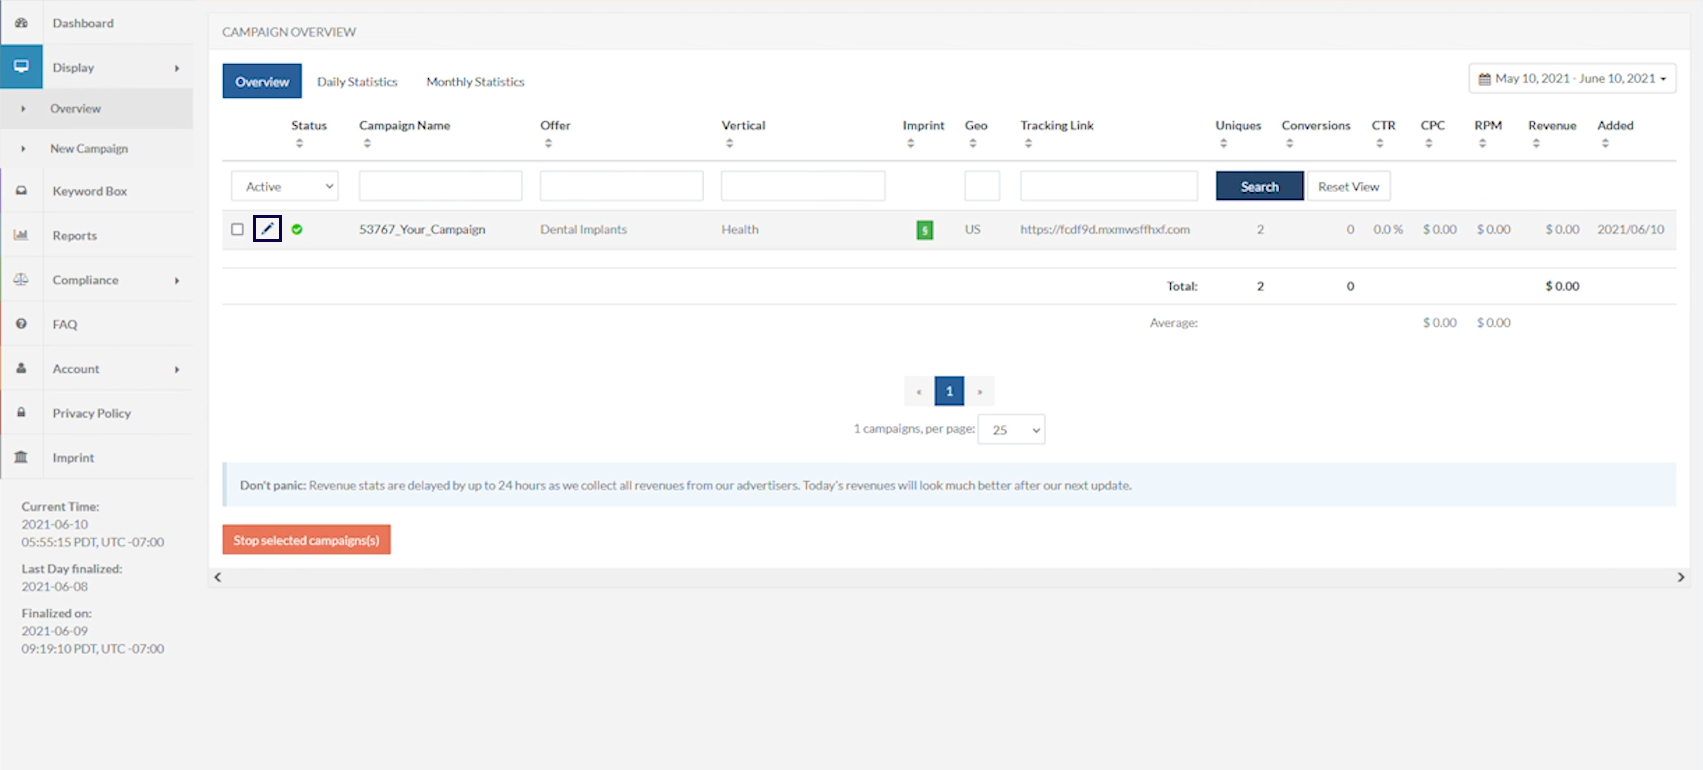Click the Privacy Policy lock icon
Image resolution: width=1703 pixels, height=770 pixels.
tap(21, 413)
